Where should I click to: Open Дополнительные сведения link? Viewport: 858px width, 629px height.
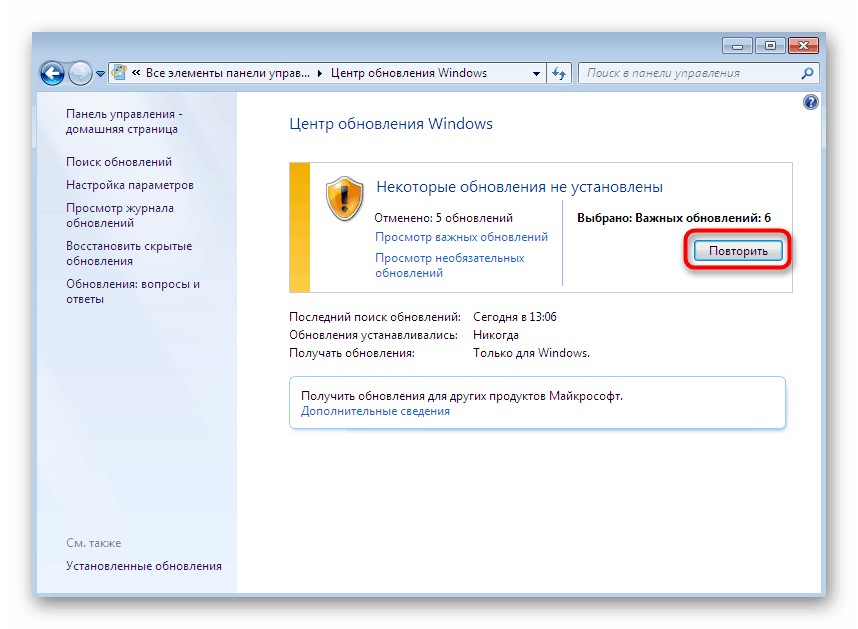click(x=375, y=411)
